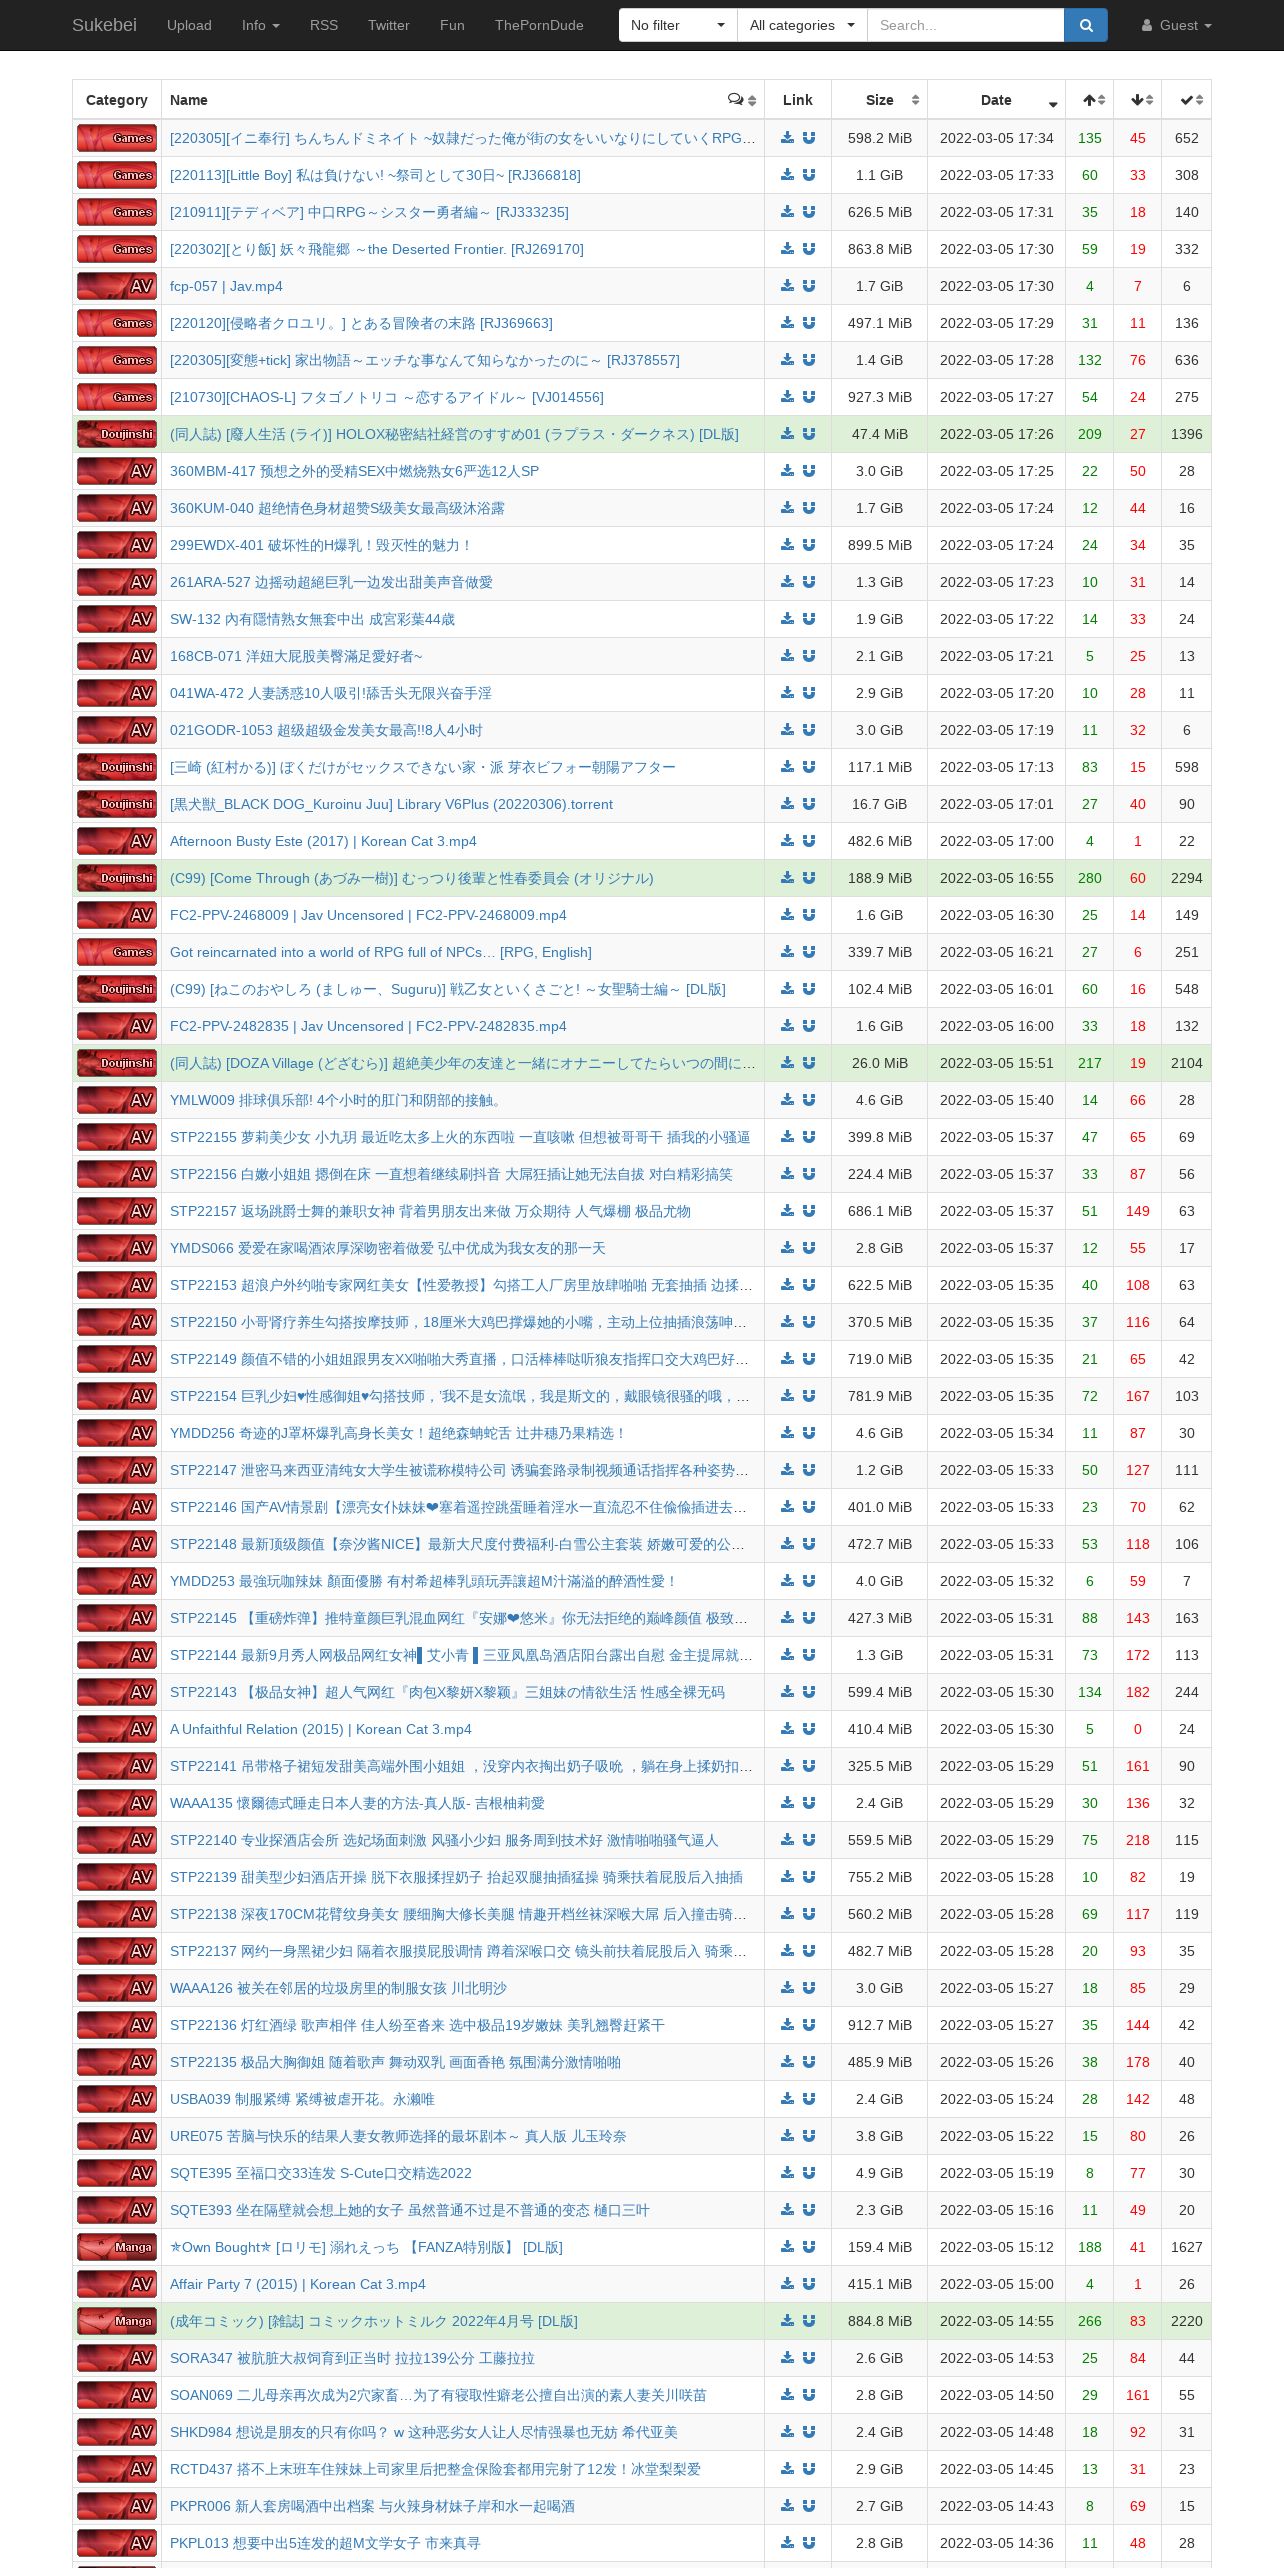Download torrent for USBA039 row
The height and width of the screenshot is (2568, 1284).
788,2099
